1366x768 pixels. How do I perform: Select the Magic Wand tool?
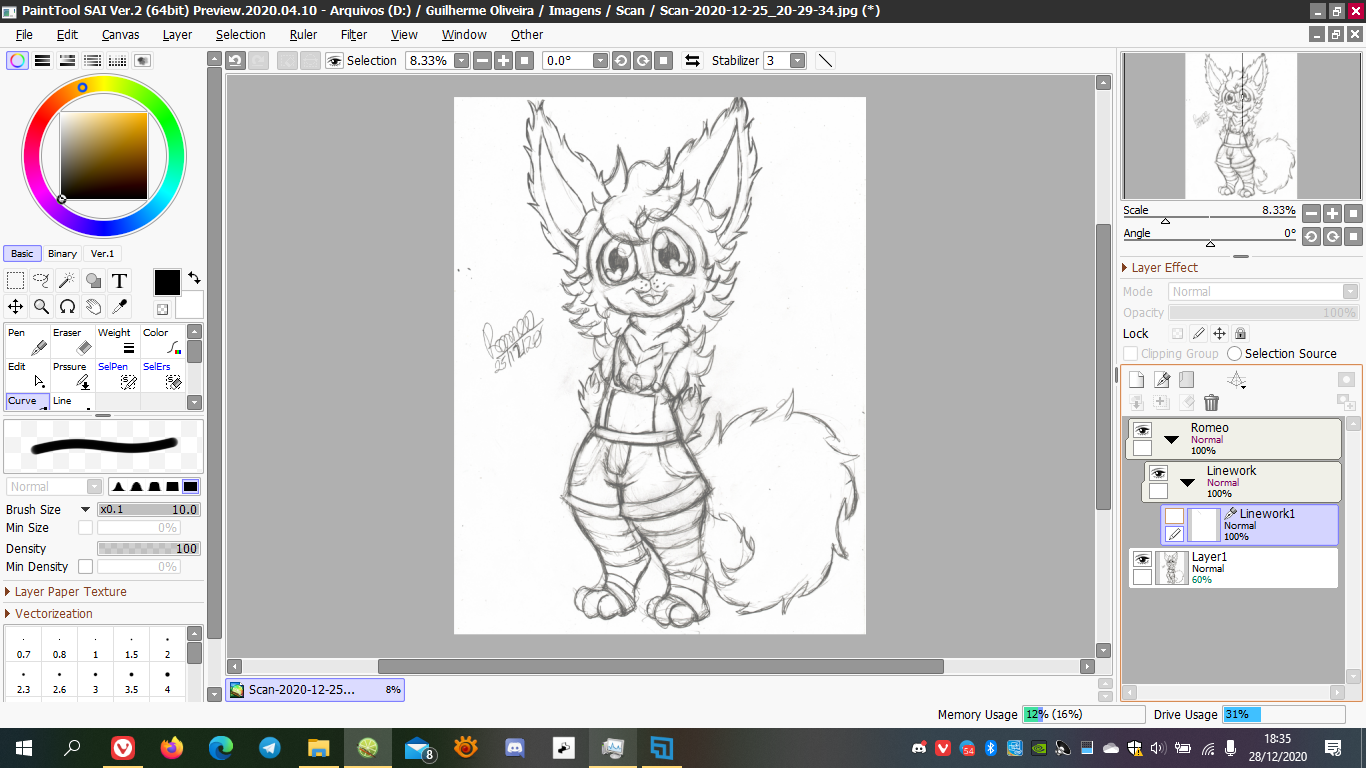click(67, 281)
